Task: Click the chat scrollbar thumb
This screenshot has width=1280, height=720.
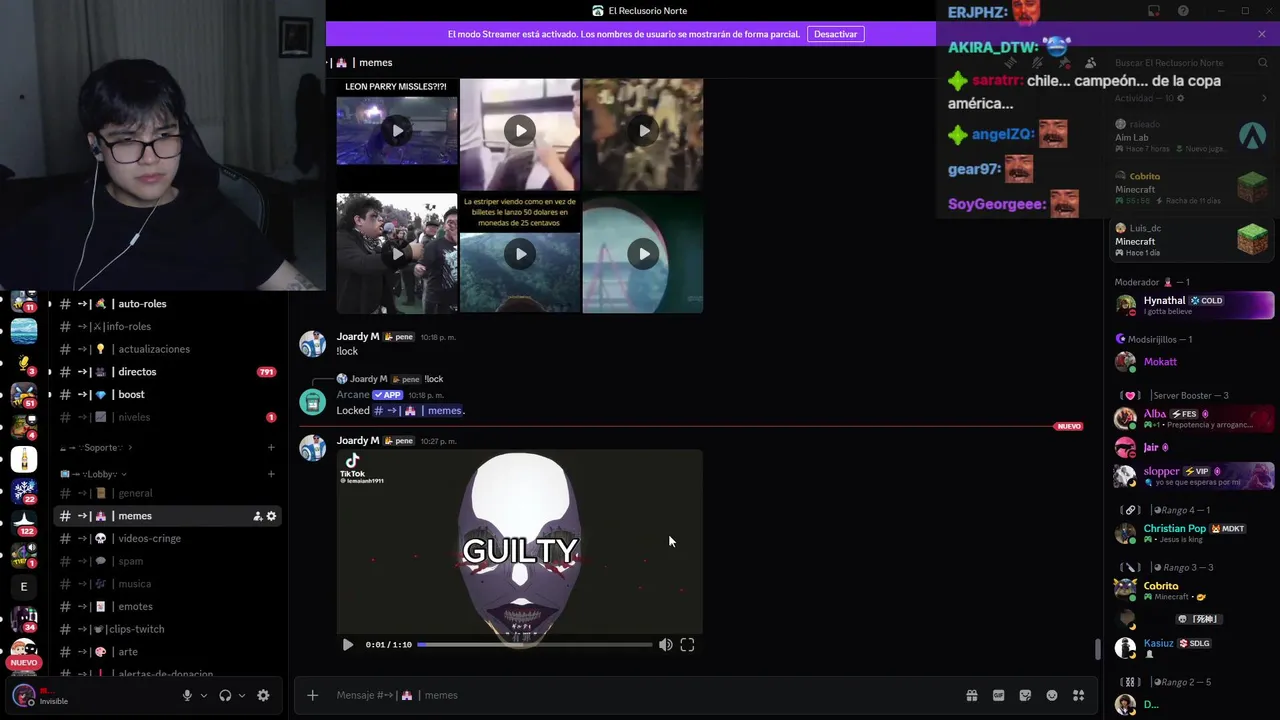Action: [x=1097, y=649]
